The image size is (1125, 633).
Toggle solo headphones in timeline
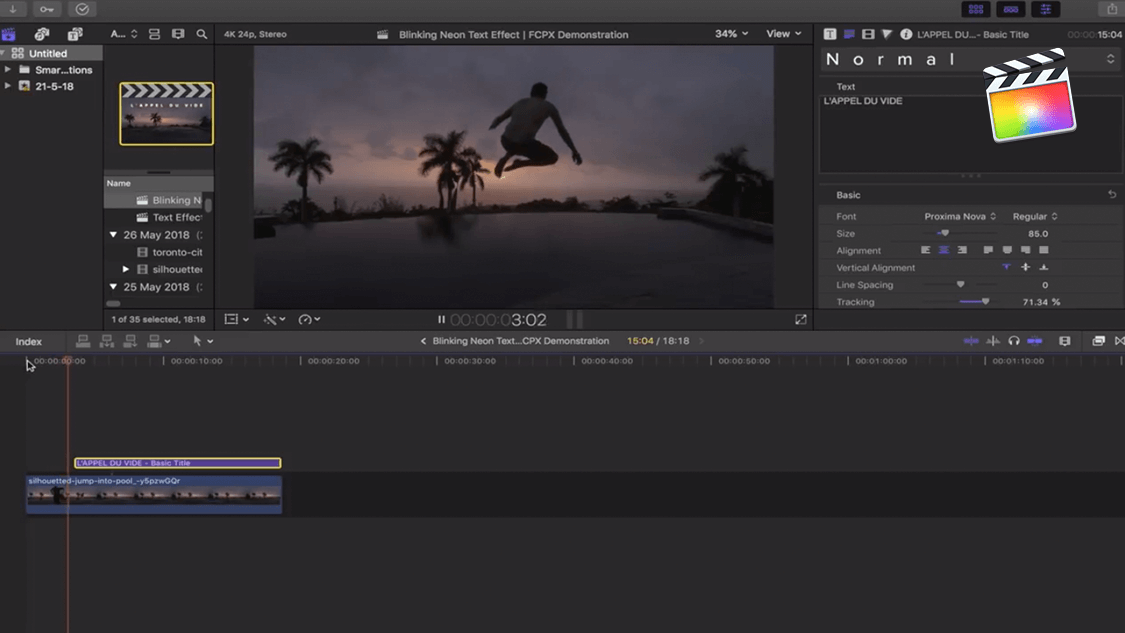(1014, 341)
